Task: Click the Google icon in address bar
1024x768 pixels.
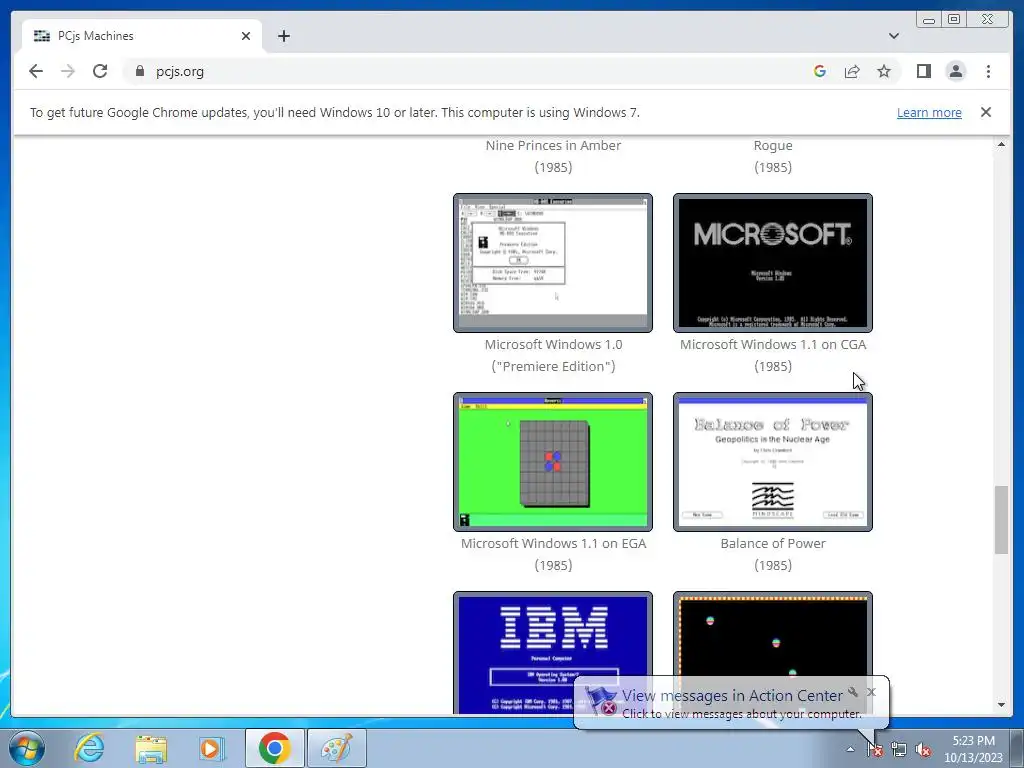Action: pyautogui.click(x=820, y=71)
